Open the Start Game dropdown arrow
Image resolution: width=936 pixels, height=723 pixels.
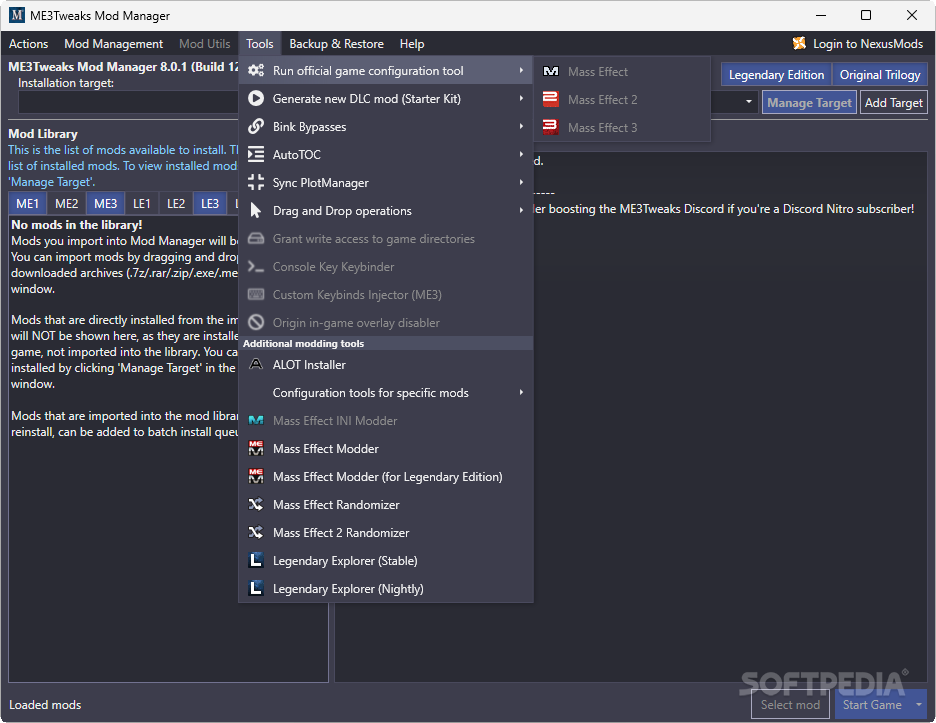coord(919,705)
